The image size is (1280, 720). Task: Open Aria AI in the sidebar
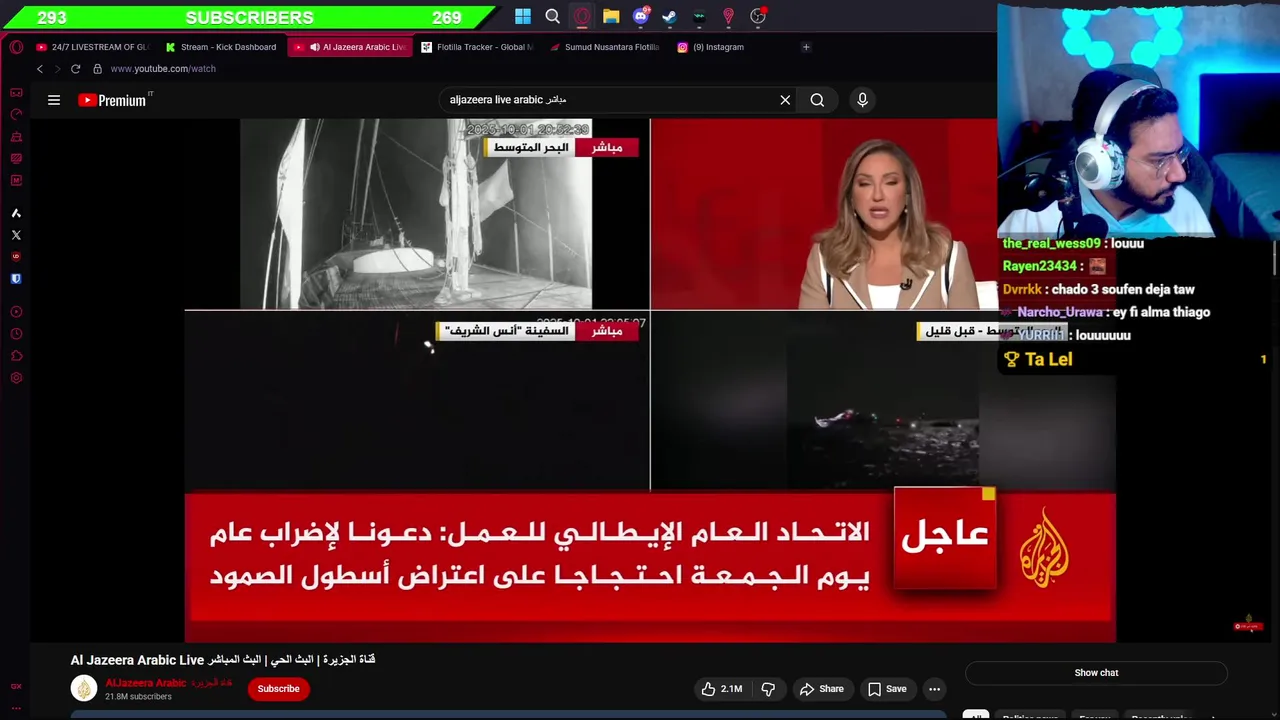pyautogui.click(x=16, y=213)
